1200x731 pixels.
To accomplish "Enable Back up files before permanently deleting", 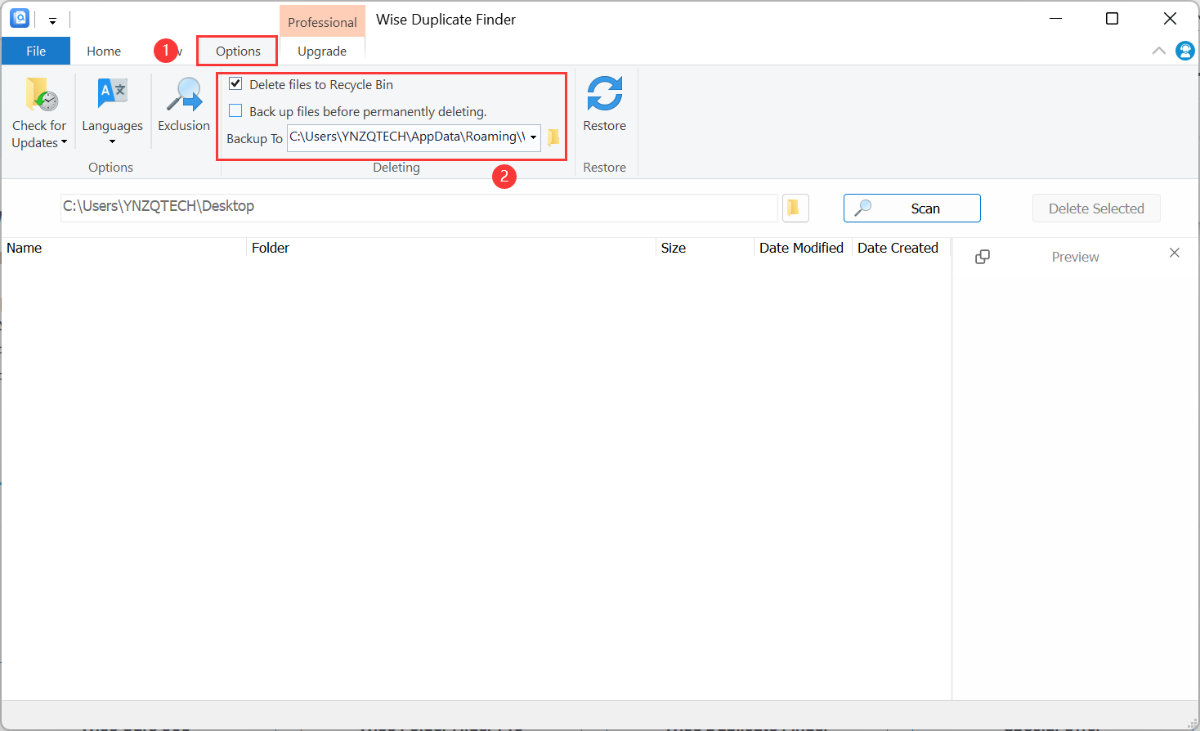I will (236, 111).
